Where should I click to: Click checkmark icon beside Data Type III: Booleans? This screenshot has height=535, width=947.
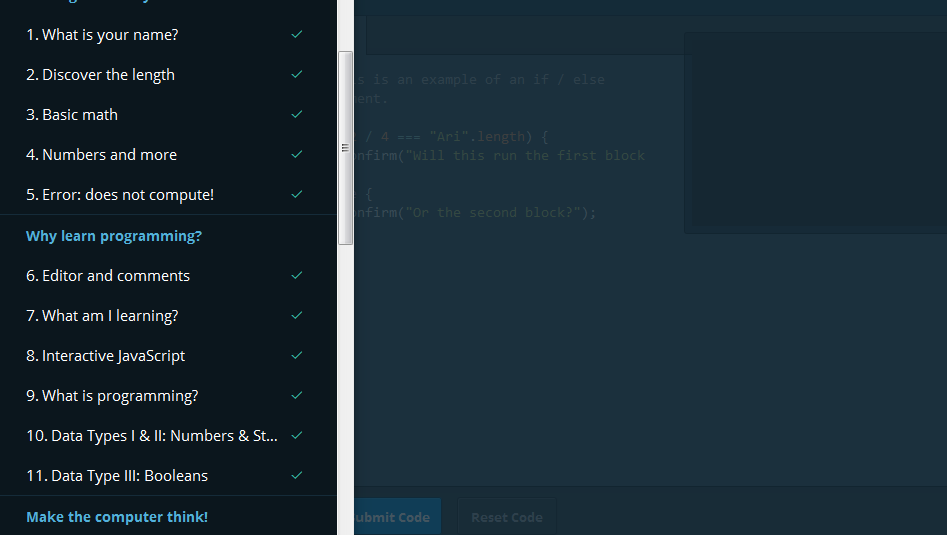(297, 475)
